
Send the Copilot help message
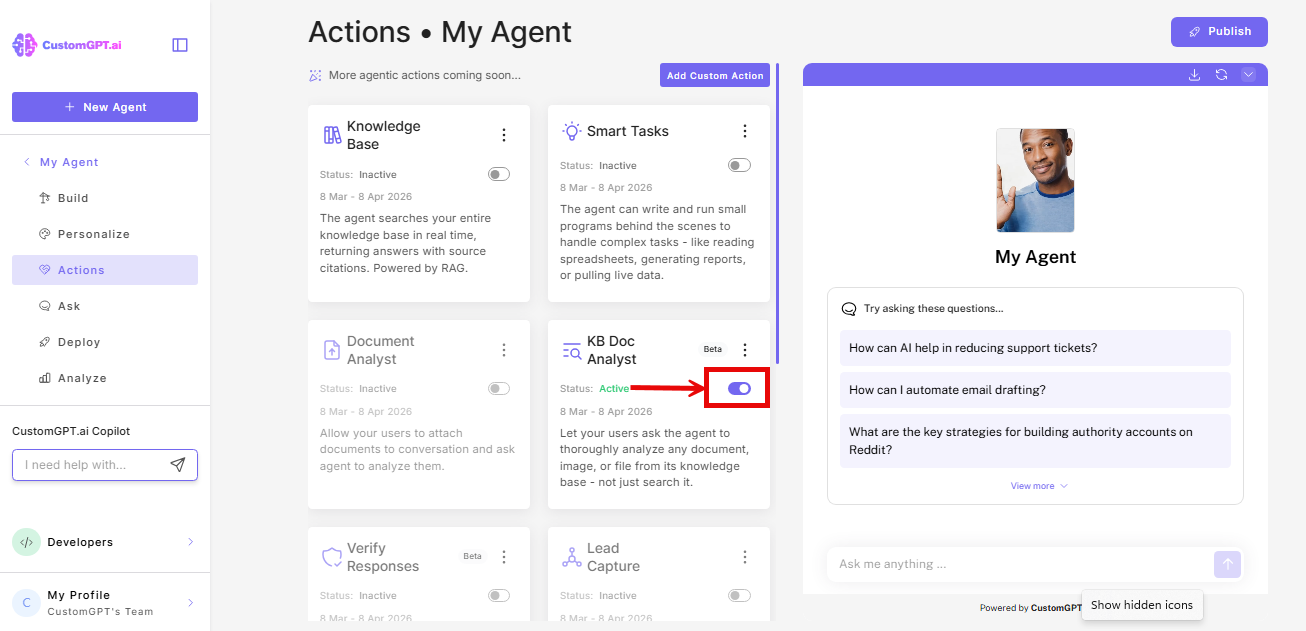coord(178,464)
